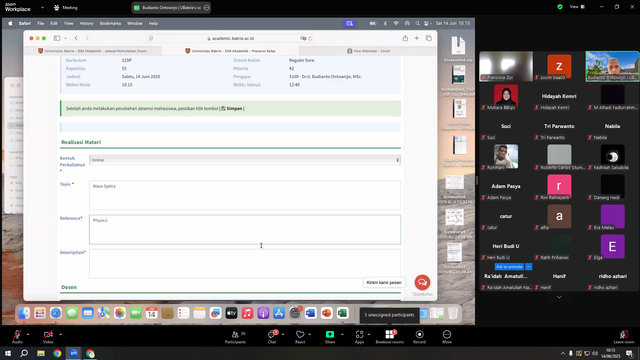The image size is (640, 360).
Task: Expand Audio options caret
Action: 28,334
